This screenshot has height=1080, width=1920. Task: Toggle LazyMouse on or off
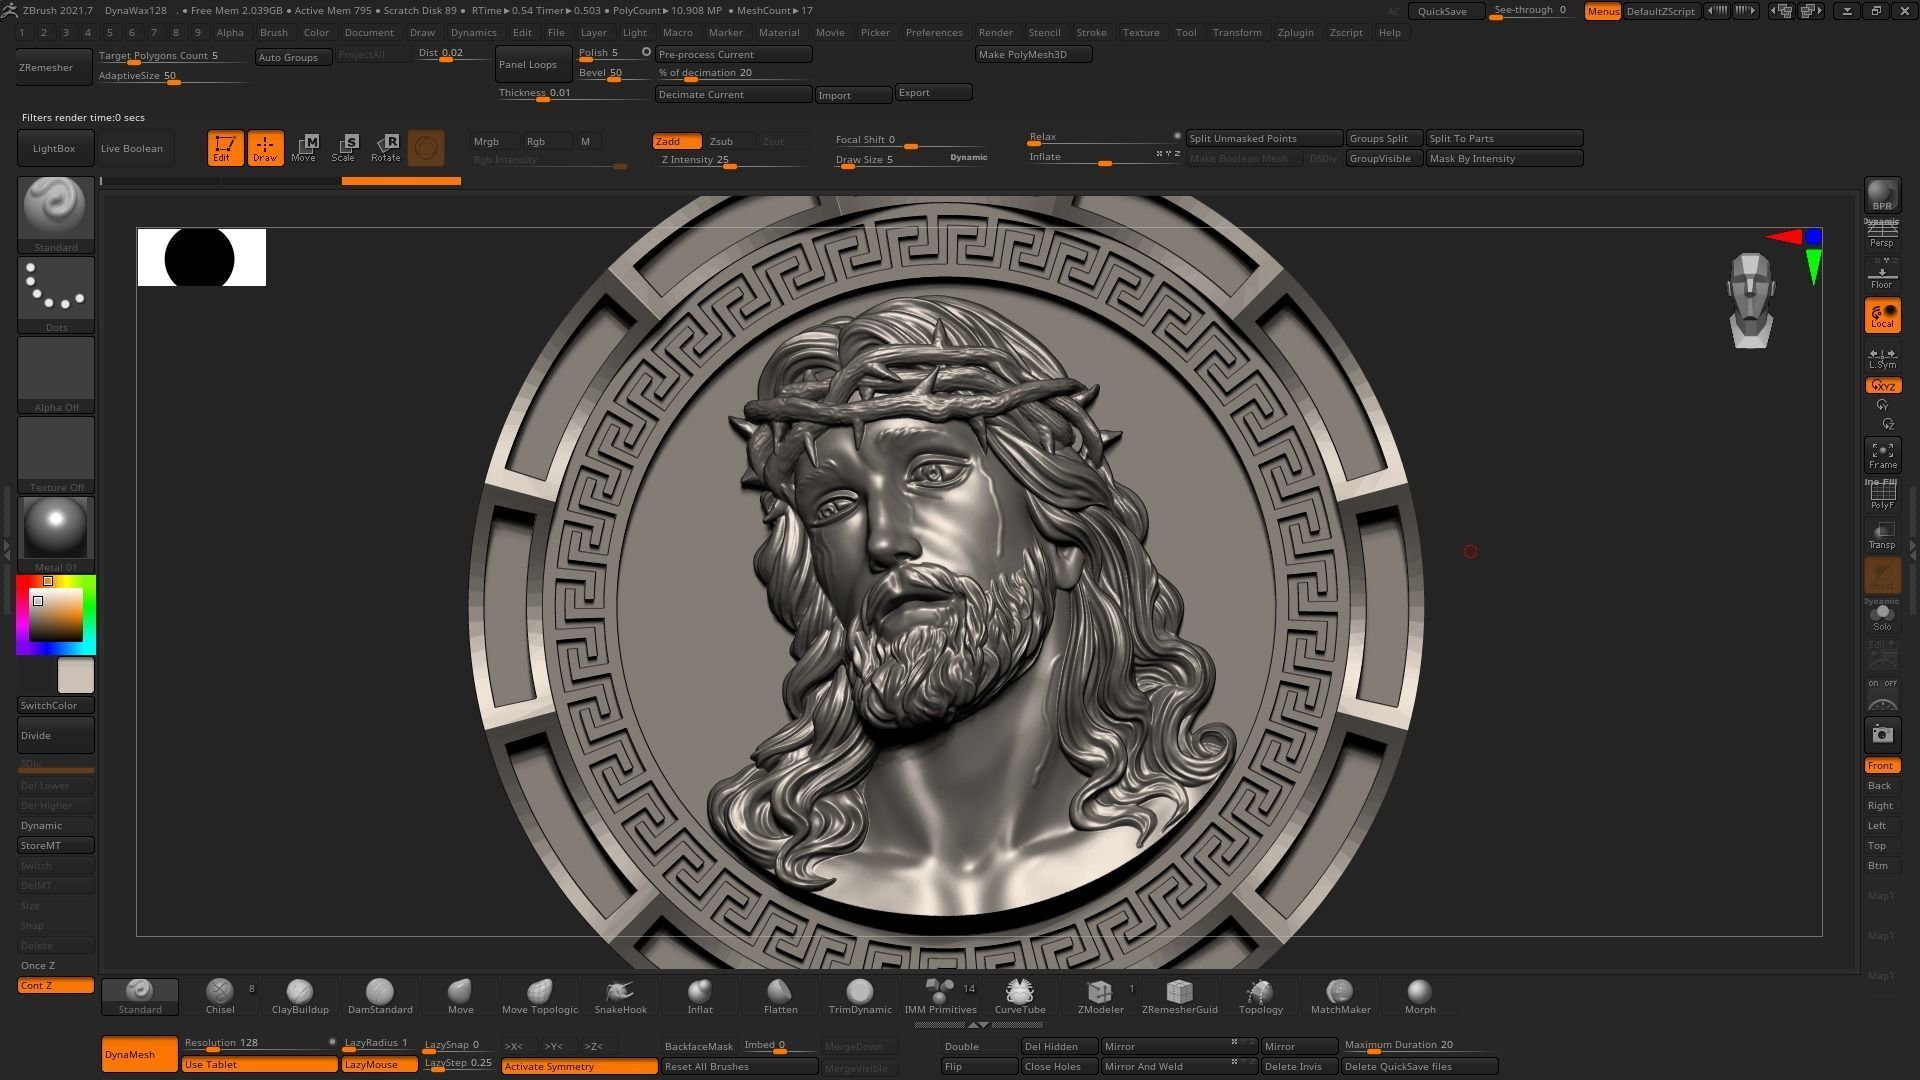(x=379, y=1064)
